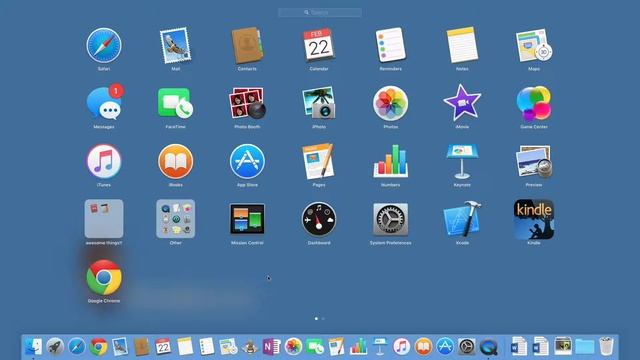The image size is (640, 360).
Task: Open Calendar in the Dock
Action: coord(163,347)
